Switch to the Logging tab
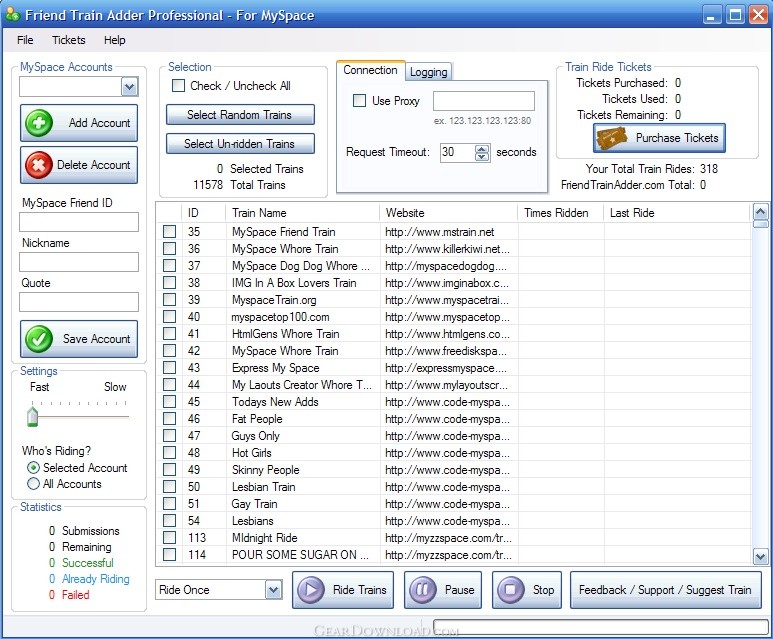Viewport: 773px width, 639px height. click(x=428, y=72)
